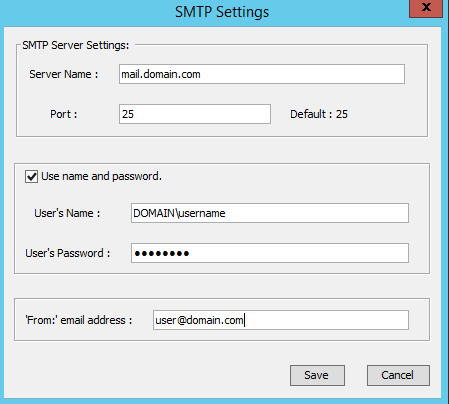
Task: Click the Port number input field
Action: (195, 114)
